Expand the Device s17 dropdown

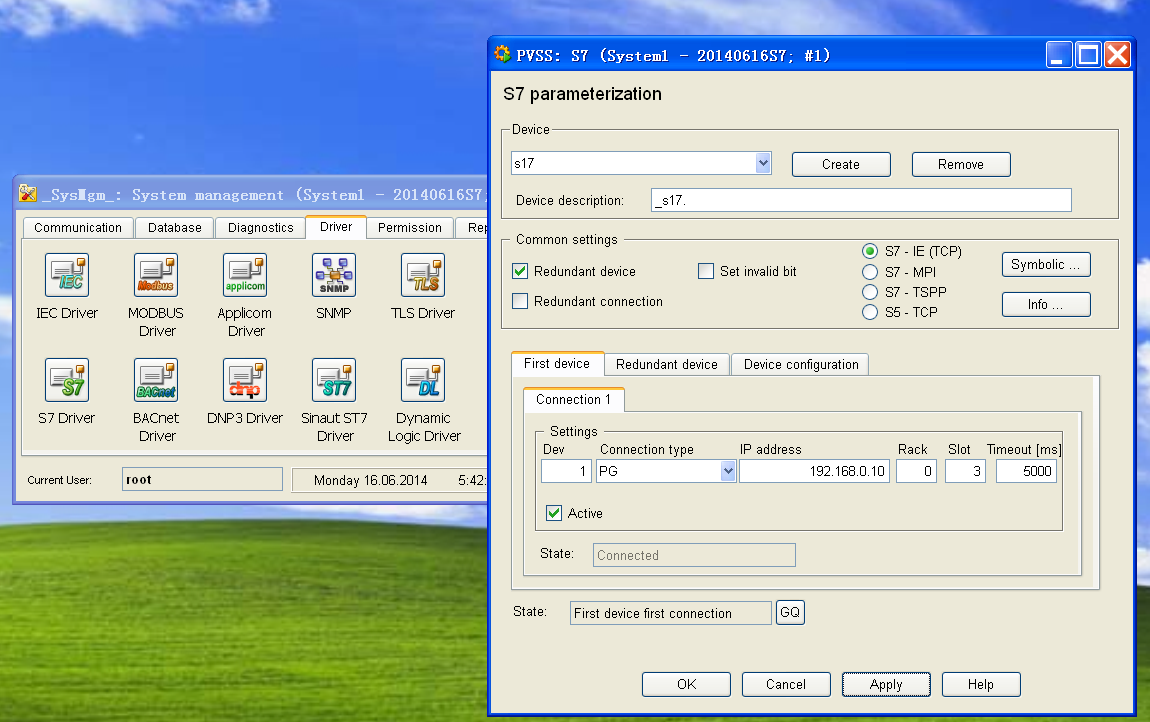tap(763, 163)
